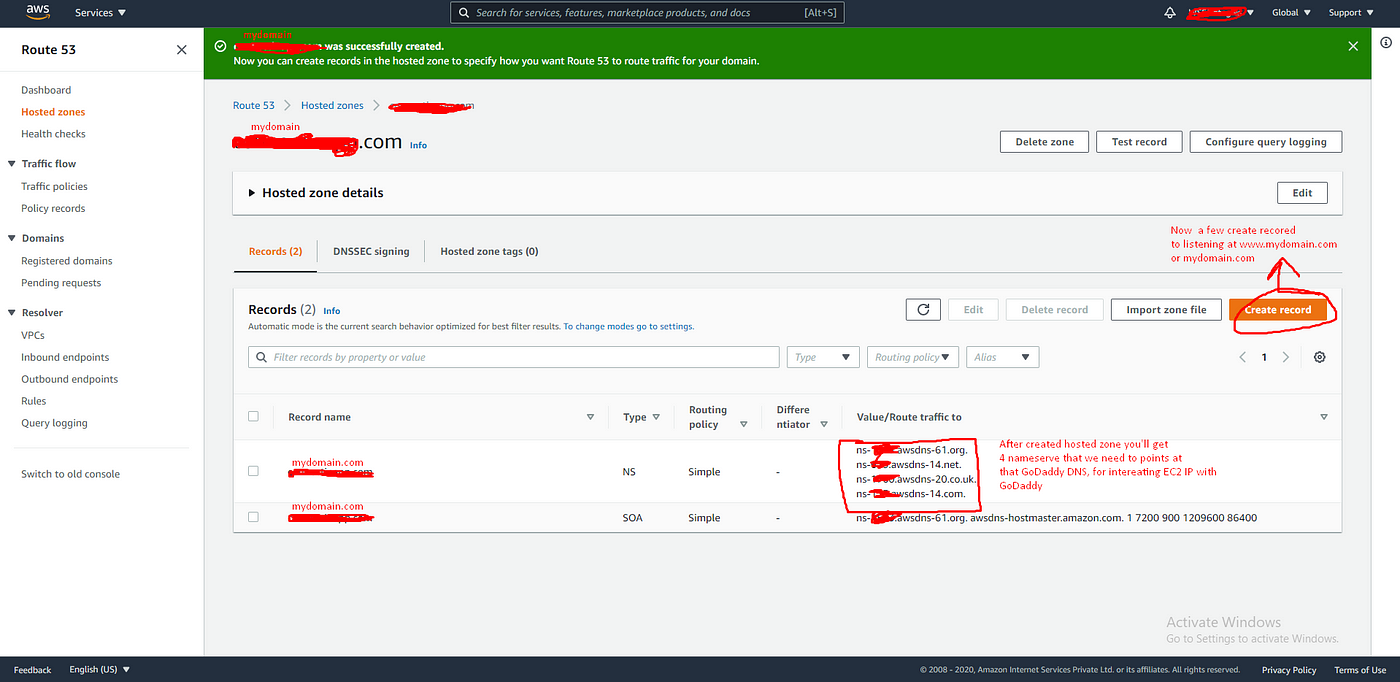Open Privacy Policy footer link
The width and height of the screenshot is (1400, 682).
pos(1289,670)
